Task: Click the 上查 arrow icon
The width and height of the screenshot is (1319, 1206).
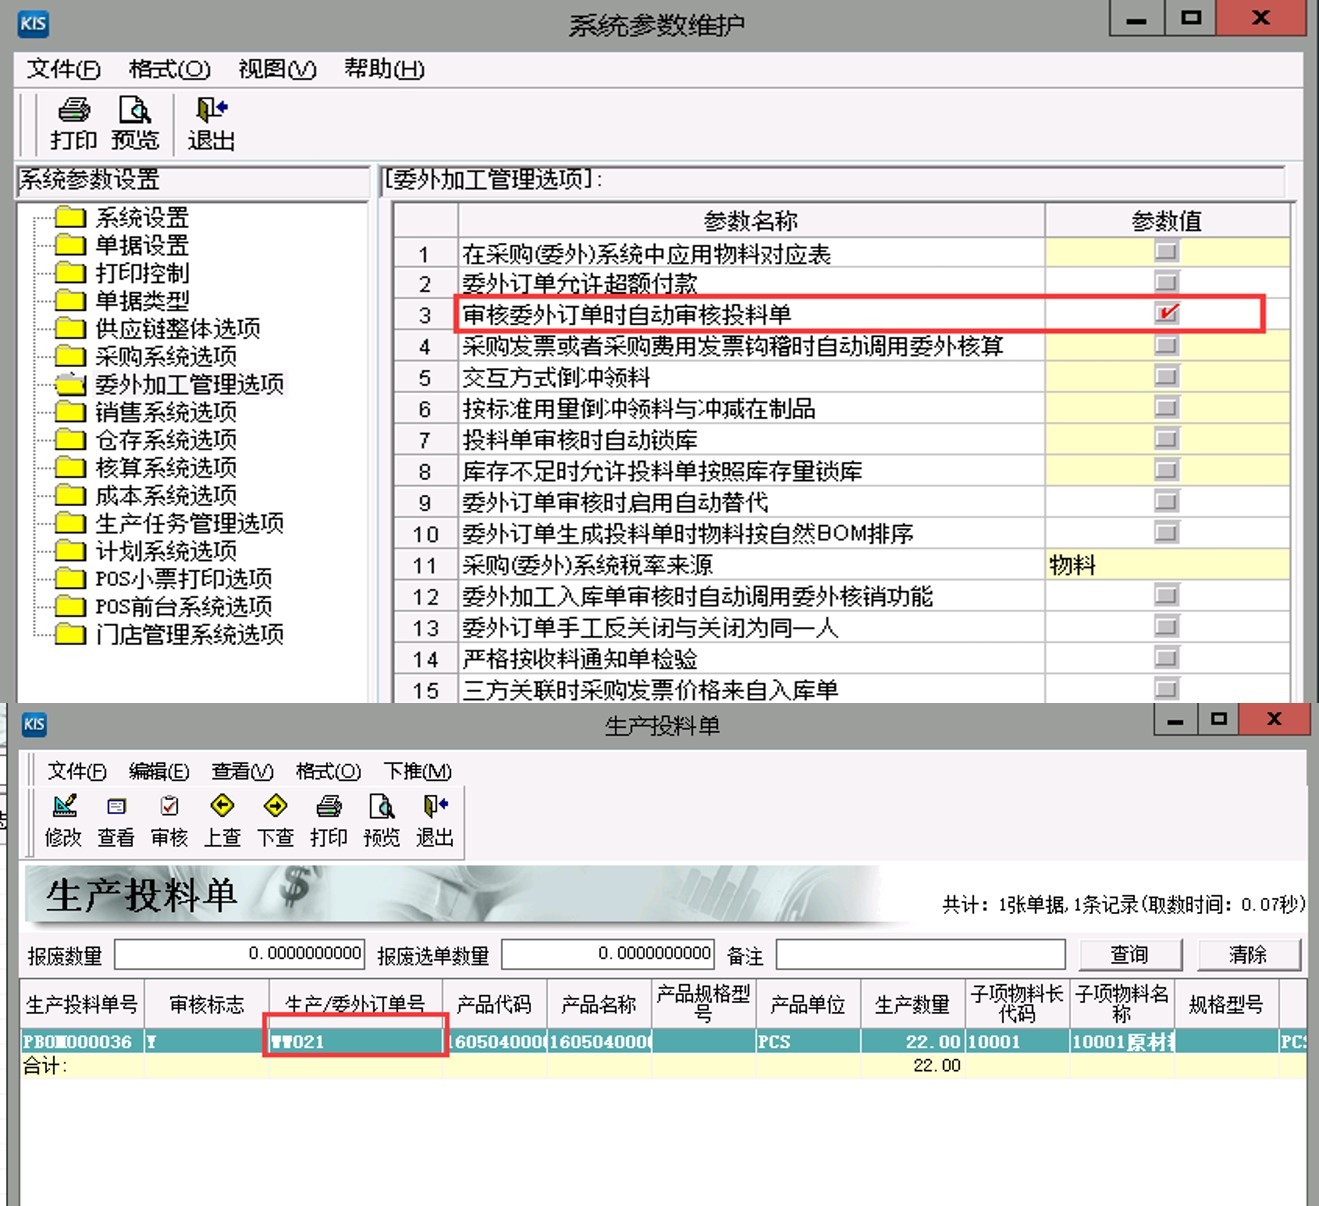Action: click(x=222, y=806)
